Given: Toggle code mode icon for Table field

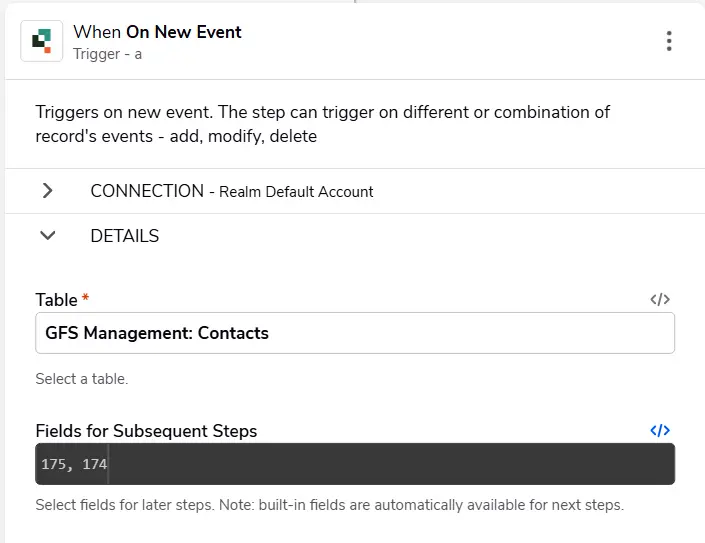Looking at the screenshot, I should [x=660, y=299].
